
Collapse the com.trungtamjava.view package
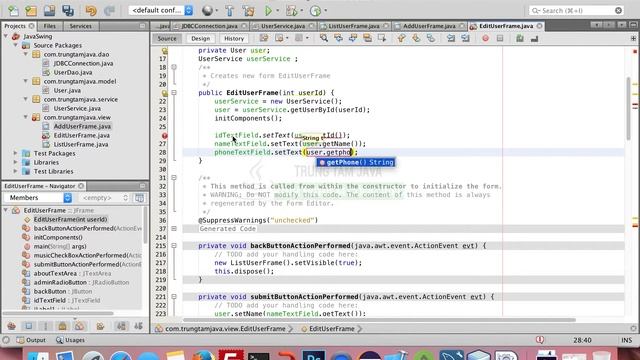[26, 117]
